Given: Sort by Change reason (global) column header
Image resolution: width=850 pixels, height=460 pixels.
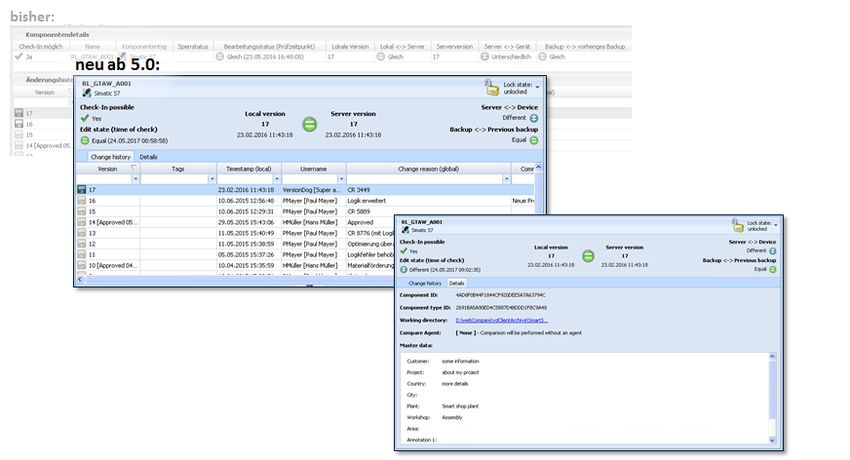Looking at the screenshot, I should 430,169.
